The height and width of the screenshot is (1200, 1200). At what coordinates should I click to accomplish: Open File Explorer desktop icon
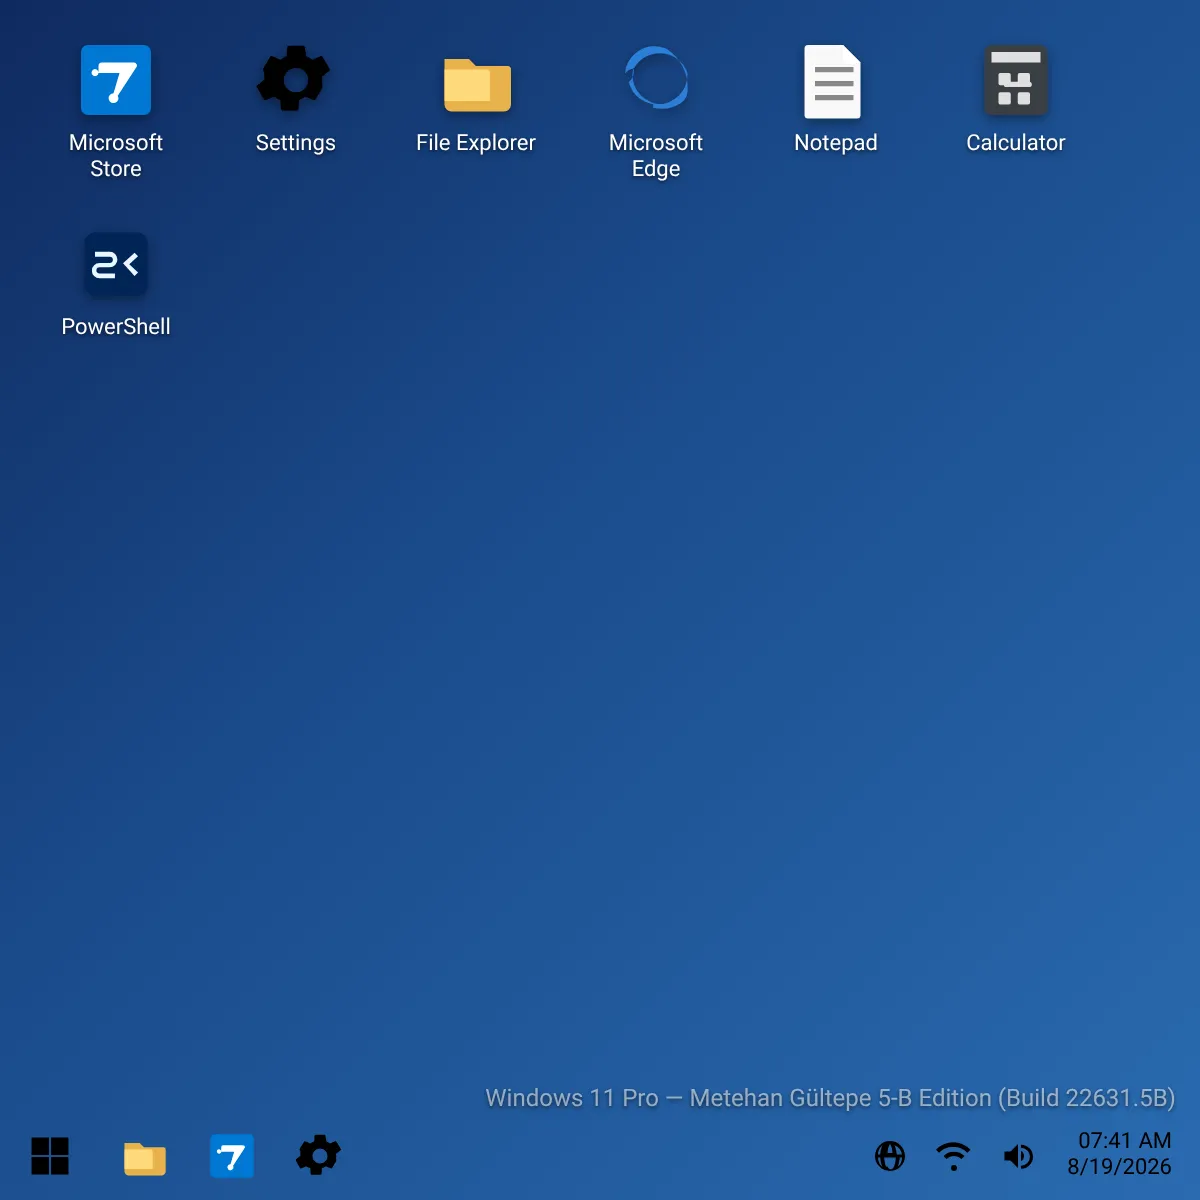[x=477, y=84]
